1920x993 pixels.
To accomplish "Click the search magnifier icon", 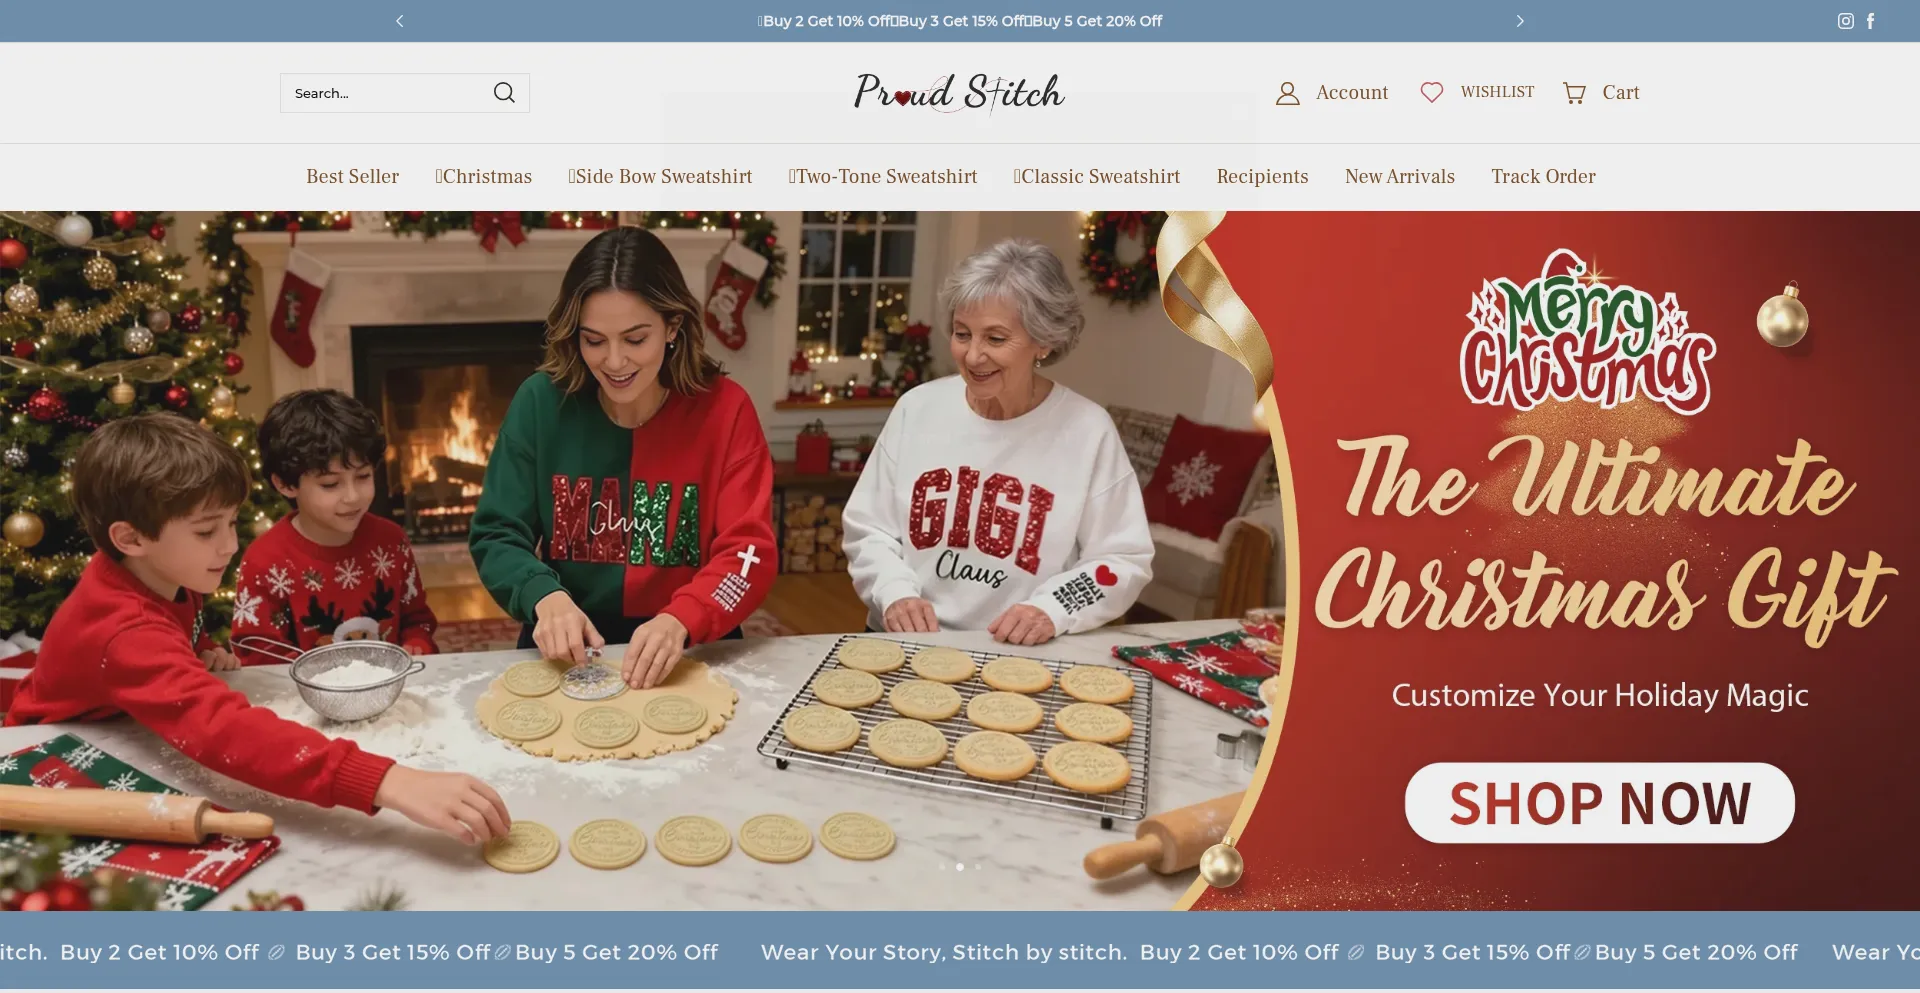I will pos(504,93).
